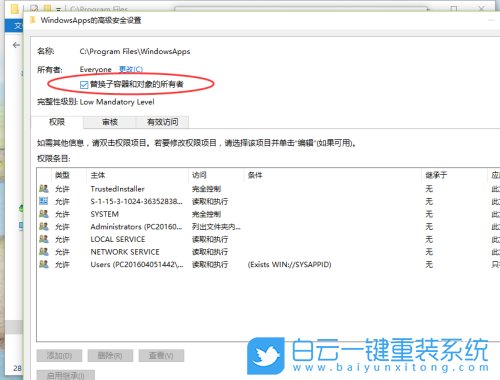Click the Explorer back arrow behind dialog

pyautogui.click(x=16, y=45)
